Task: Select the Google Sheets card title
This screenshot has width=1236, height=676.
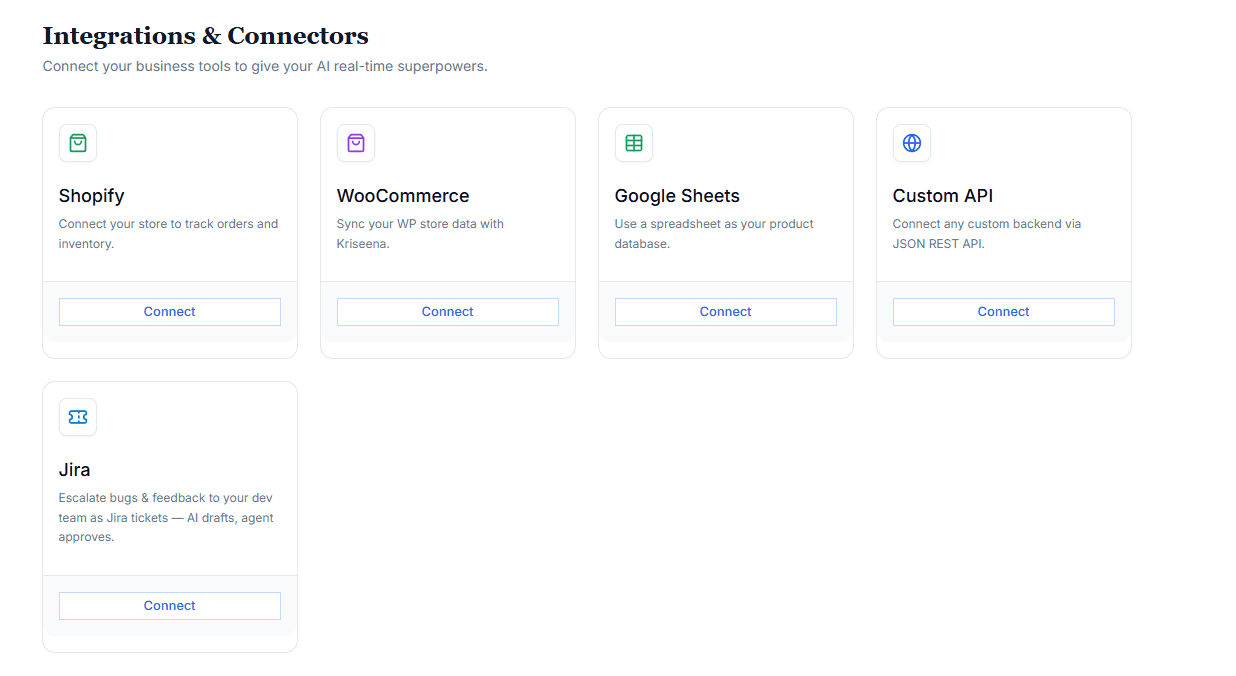Action: (677, 196)
